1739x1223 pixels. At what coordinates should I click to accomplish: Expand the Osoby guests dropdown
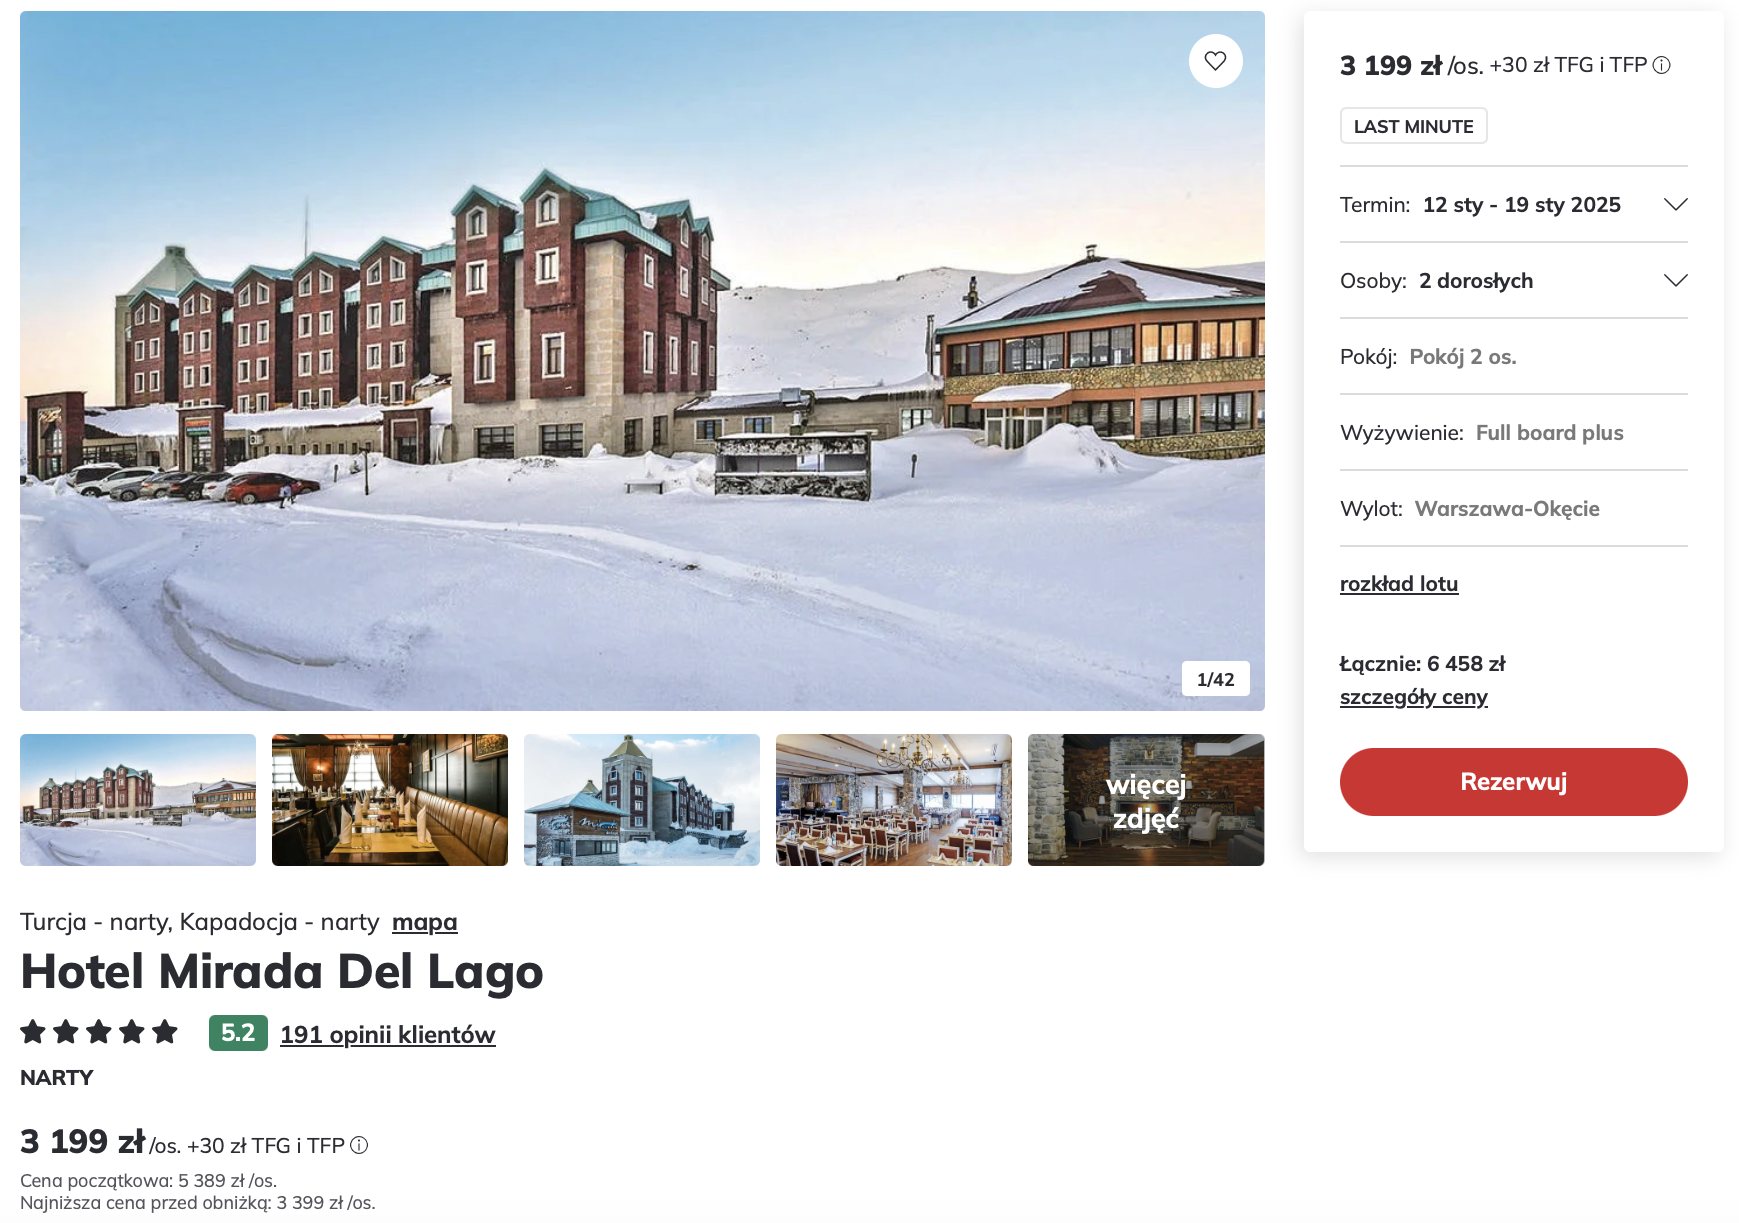pos(1513,280)
